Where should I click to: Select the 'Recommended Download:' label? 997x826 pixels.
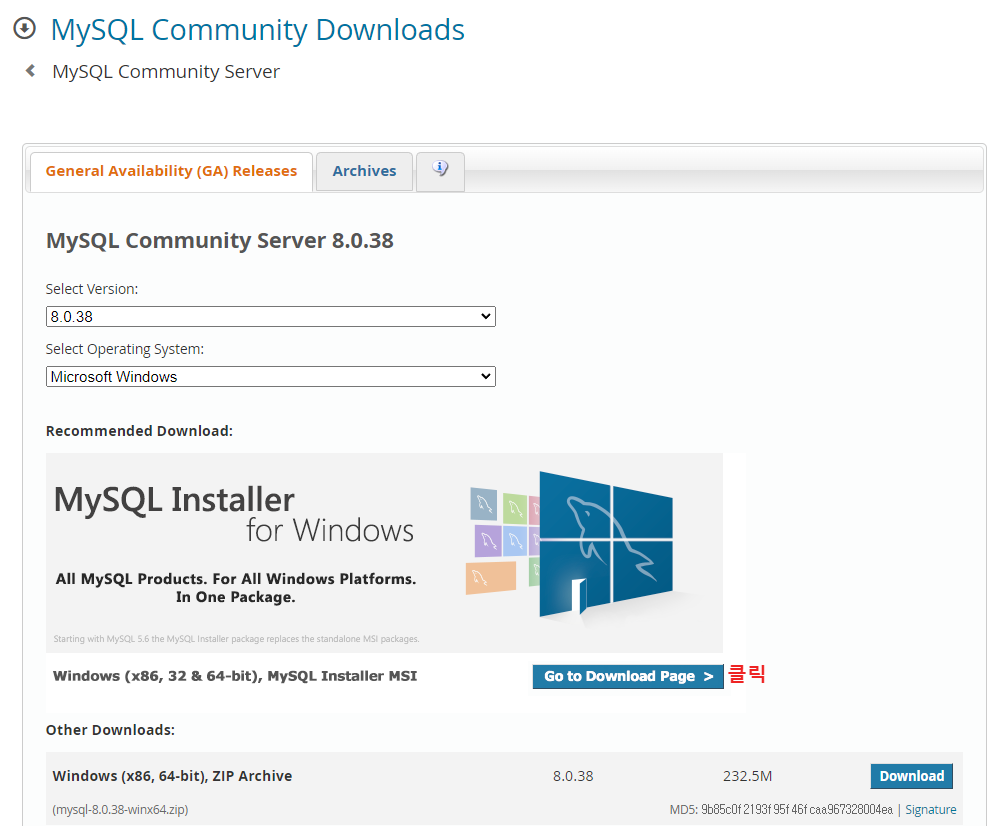coord(139,430)
